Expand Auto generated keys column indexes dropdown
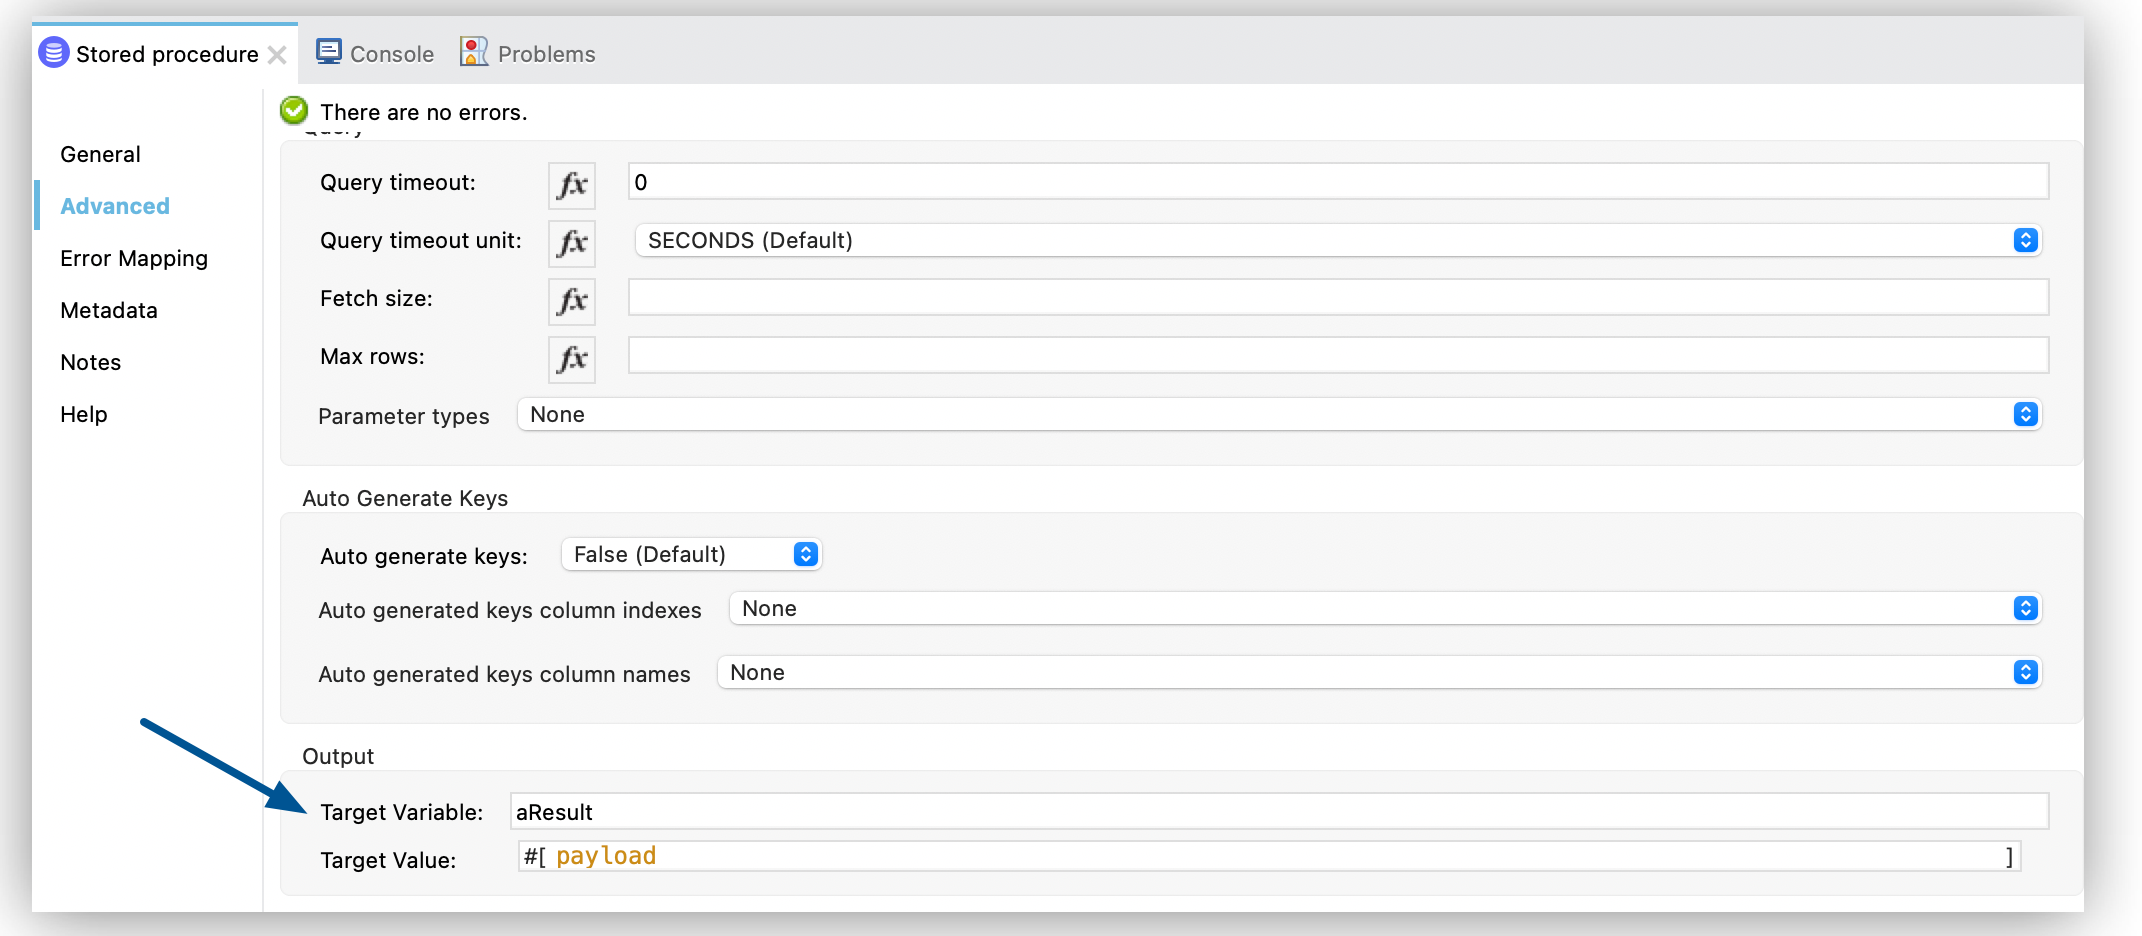The height and width of the screenshot is (936, 2142). (2026, 607)
